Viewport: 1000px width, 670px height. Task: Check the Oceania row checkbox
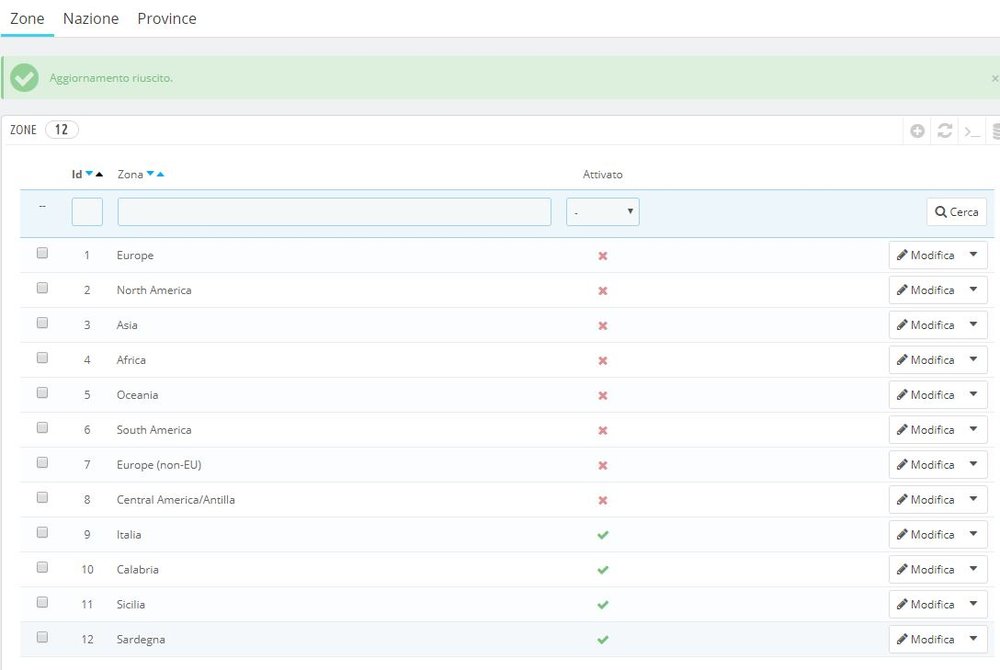(x=42, y=393)
